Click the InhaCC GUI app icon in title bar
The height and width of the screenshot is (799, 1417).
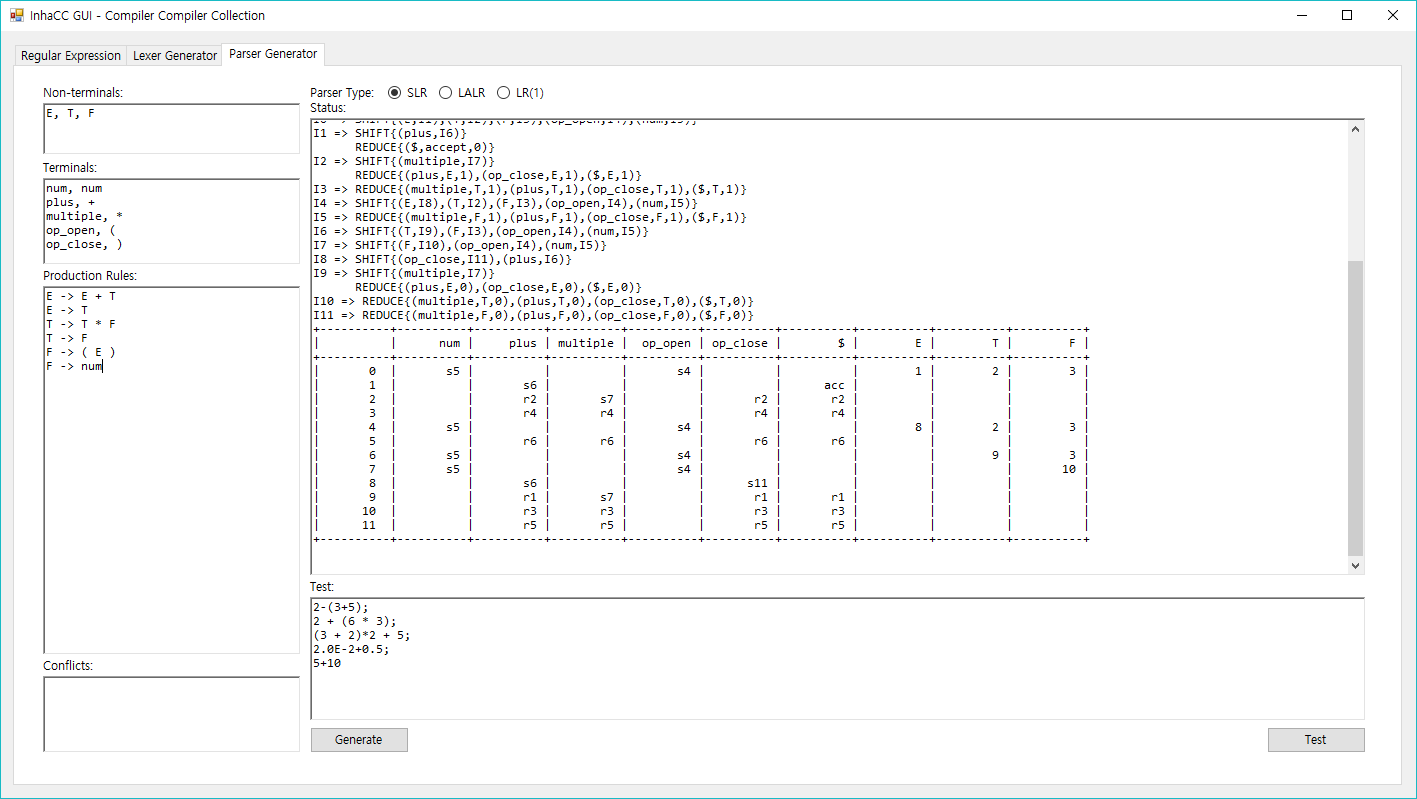coord(17,15)
